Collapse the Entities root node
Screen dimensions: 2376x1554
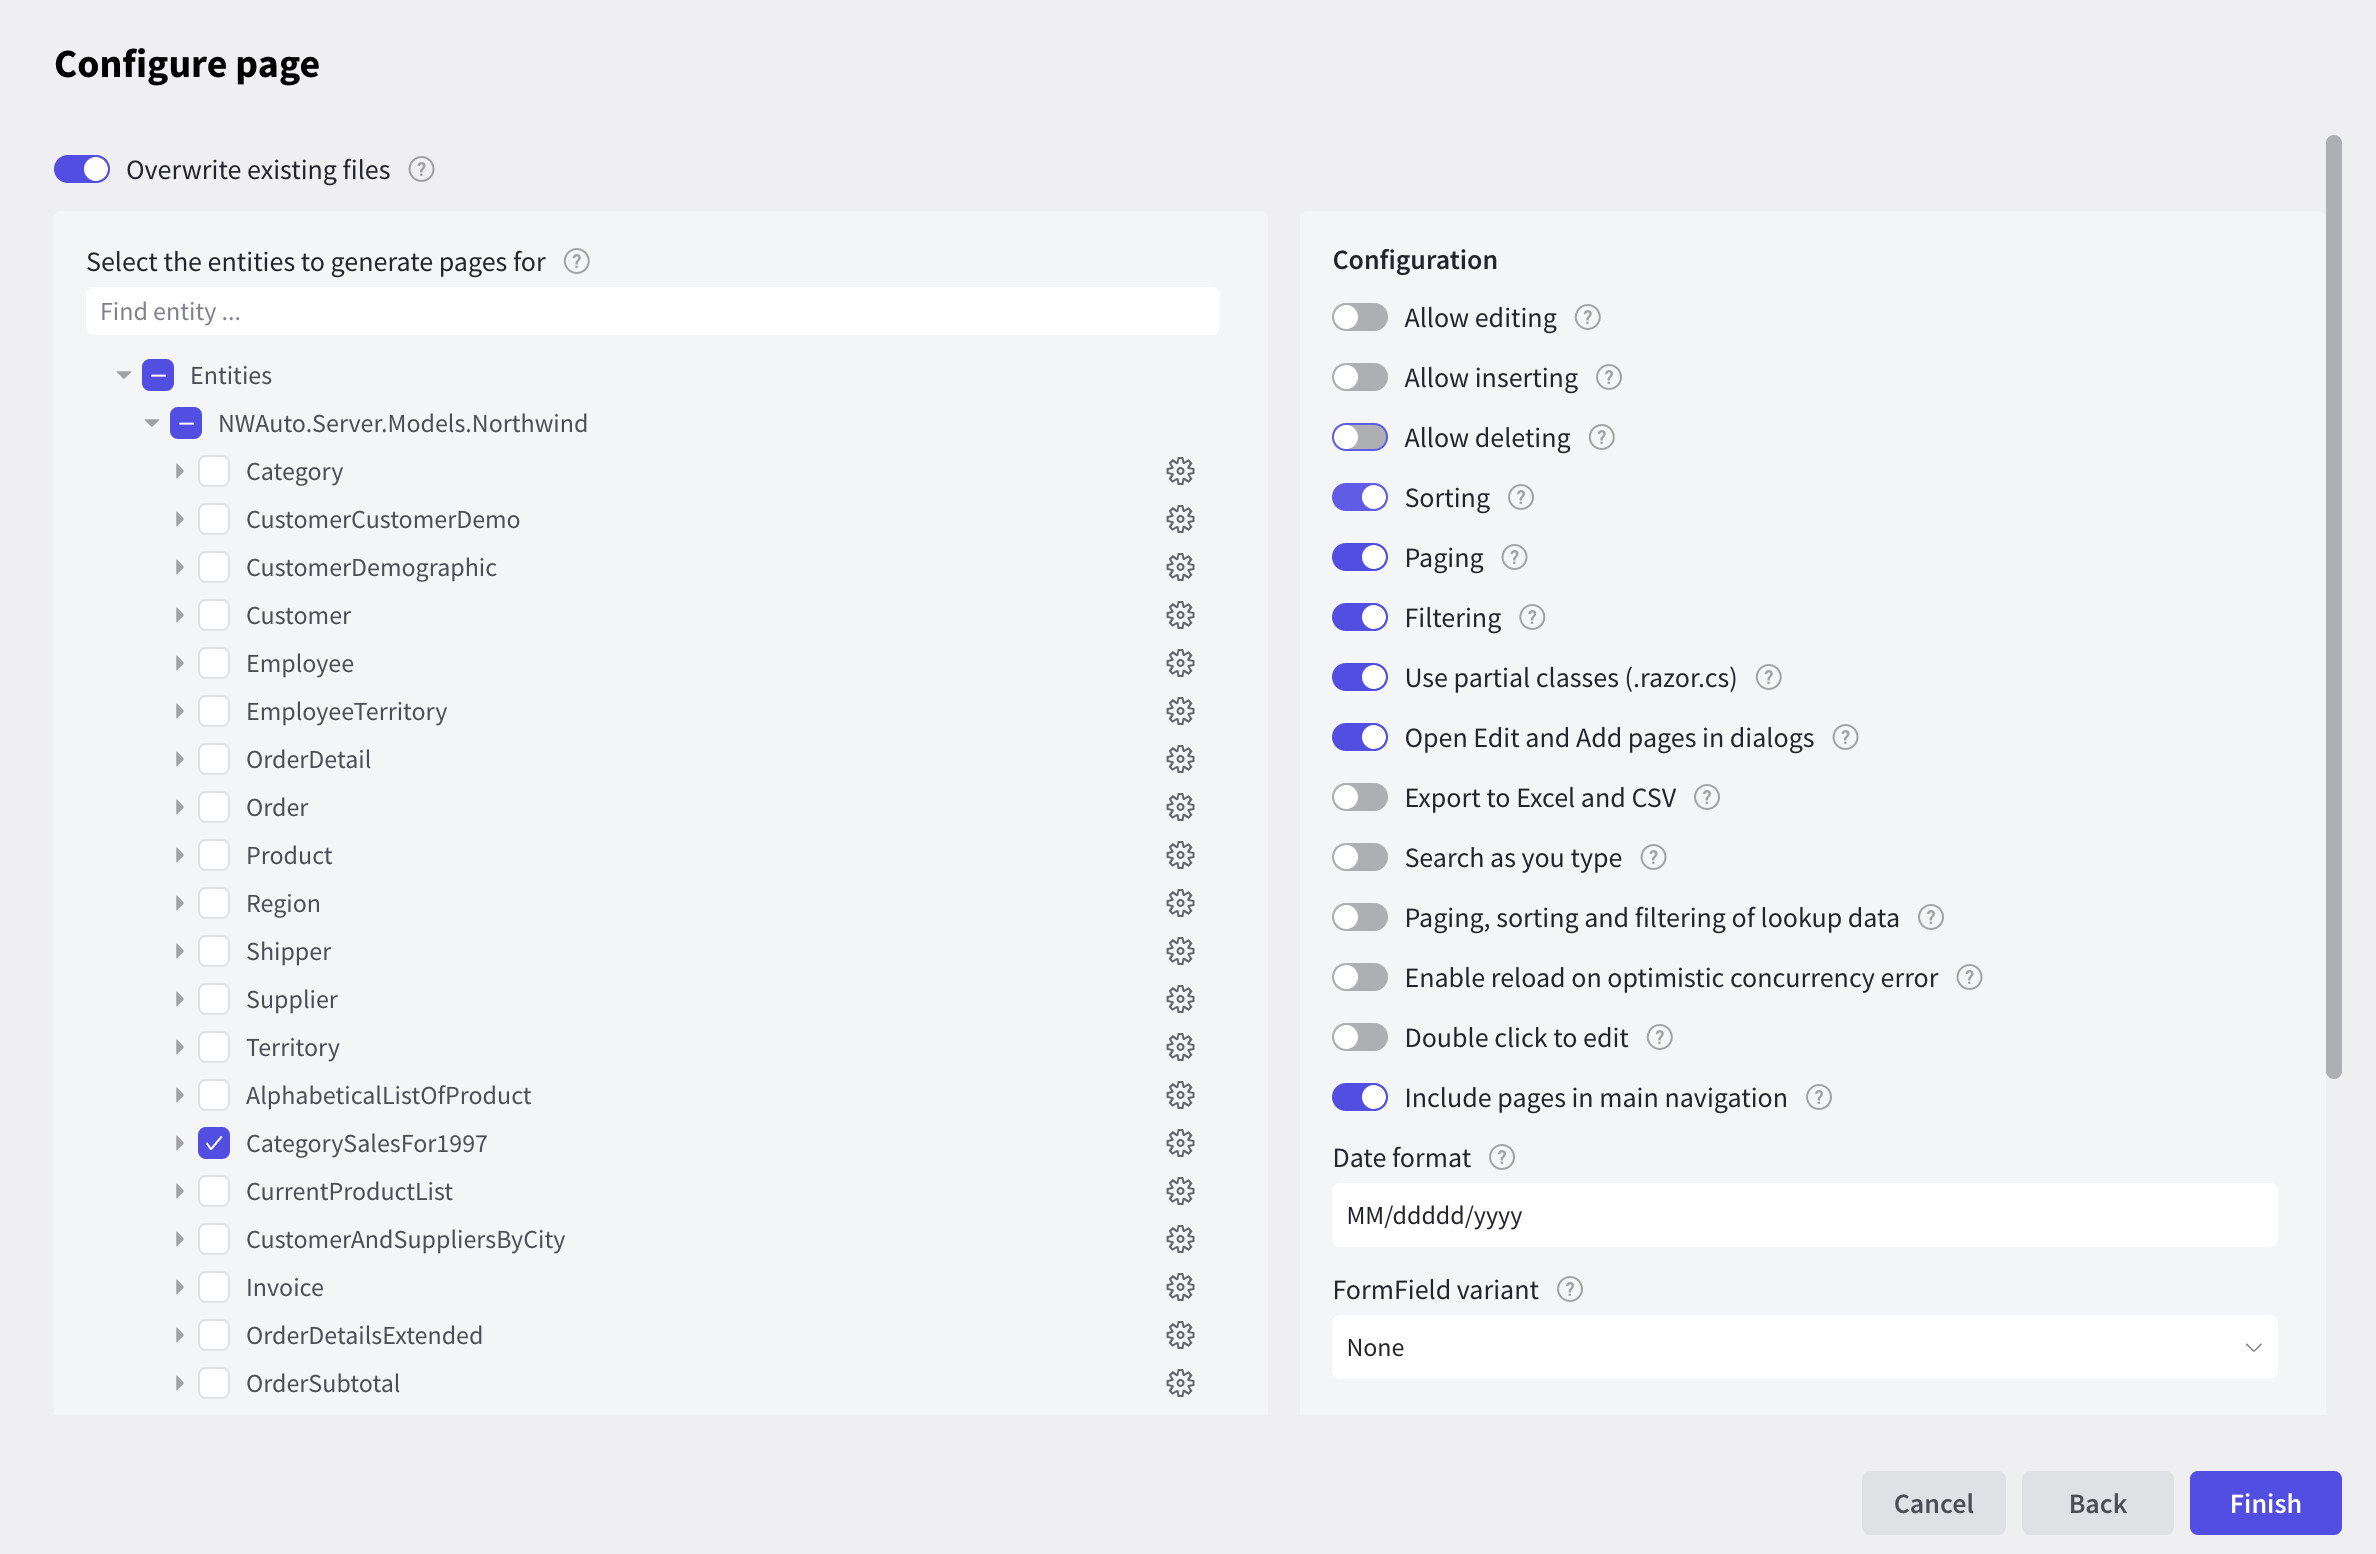pyautogui.click(x=124, y=375)
